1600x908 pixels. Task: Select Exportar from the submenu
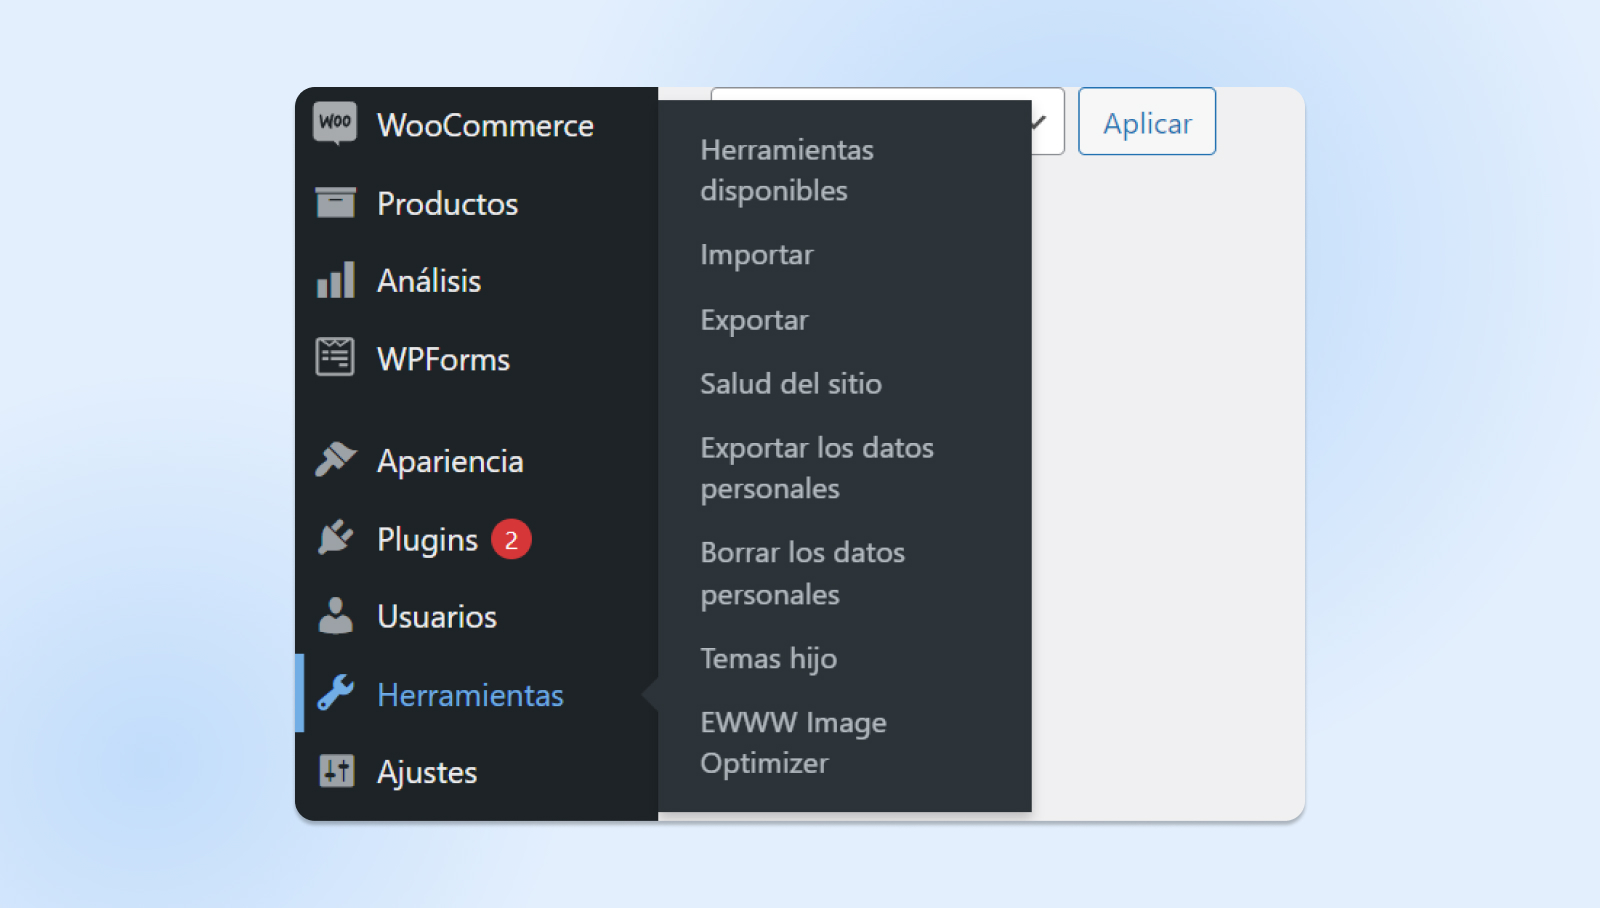coord(754,320)
